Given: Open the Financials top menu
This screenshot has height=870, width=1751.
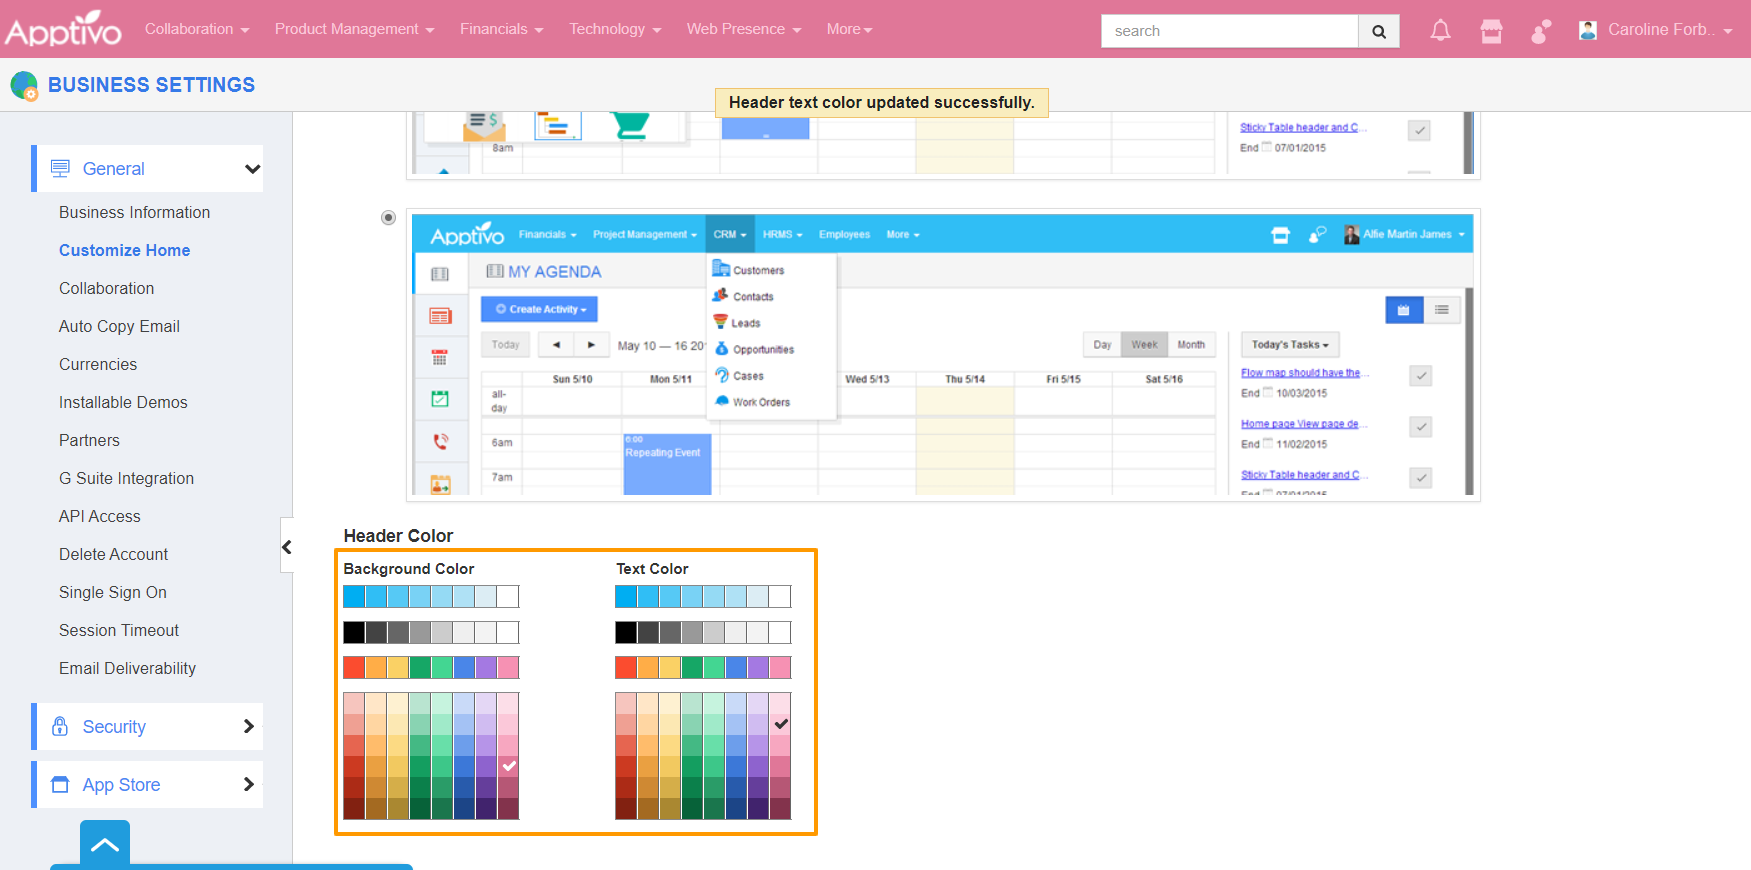Looking at the screenshot, I should coord(502,29).
